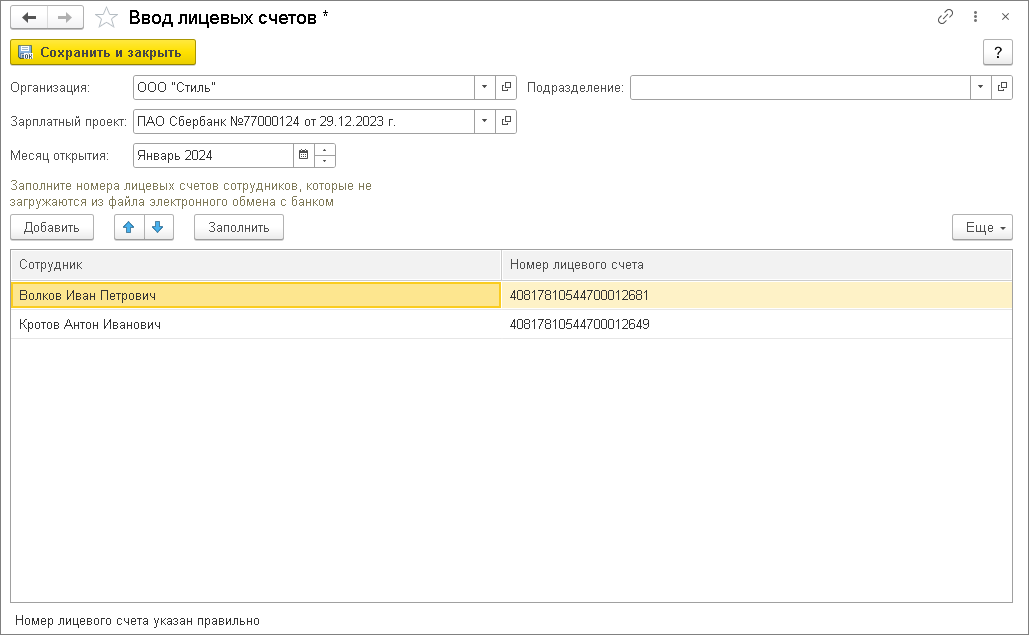Move selected row down
The height and width of the screenshot is (635, 1029).
pyautogui.click(x=157, y=227)
